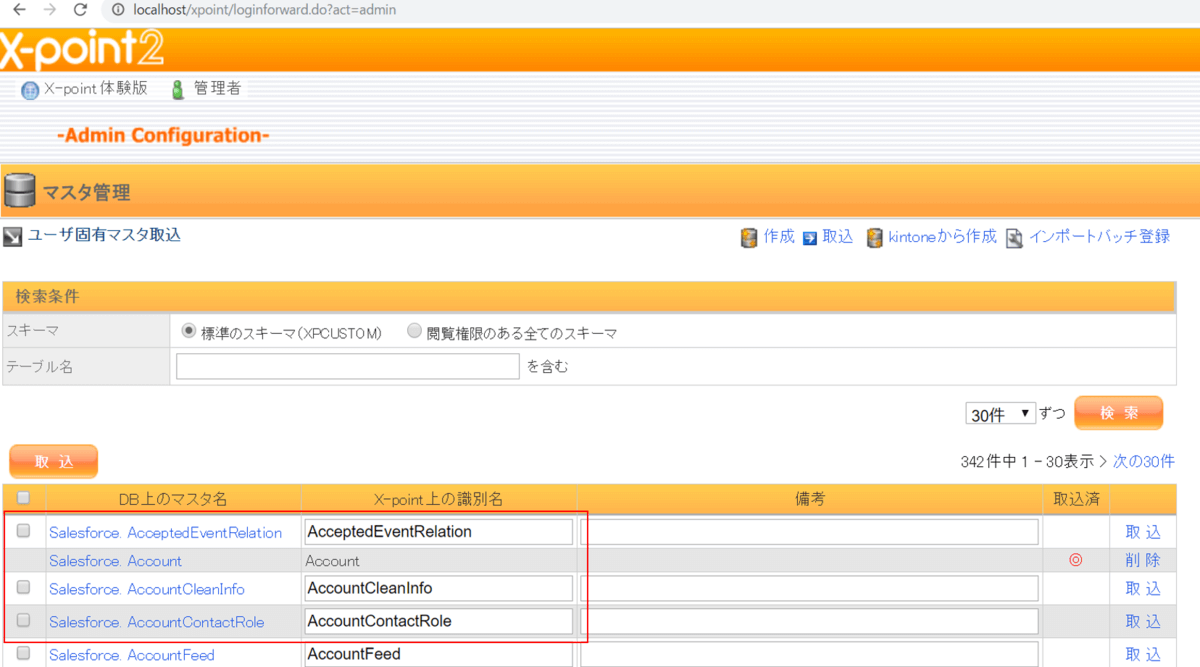Click the red ◎ imported mark for Account
This screenshot has width=1200, height=667.
coord(1076,560)
